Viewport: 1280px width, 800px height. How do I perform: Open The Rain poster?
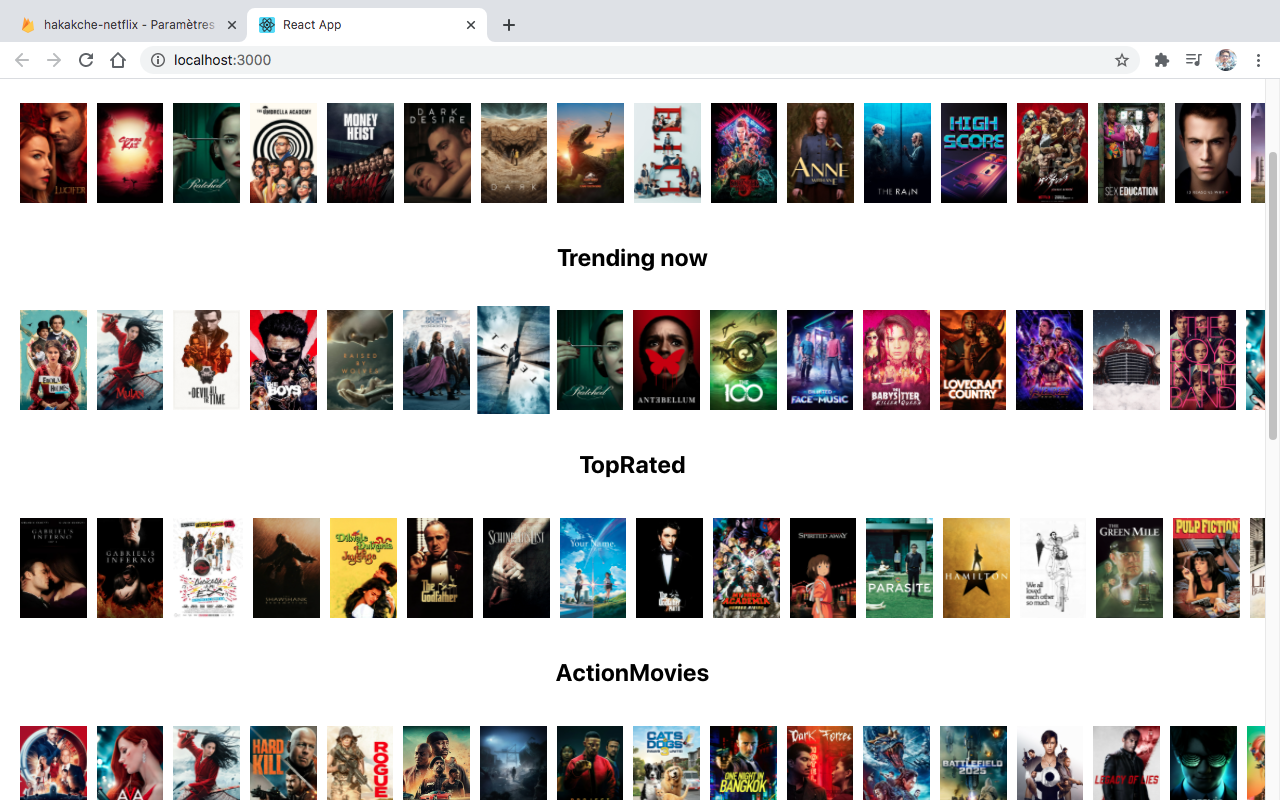tap(897, 153)
